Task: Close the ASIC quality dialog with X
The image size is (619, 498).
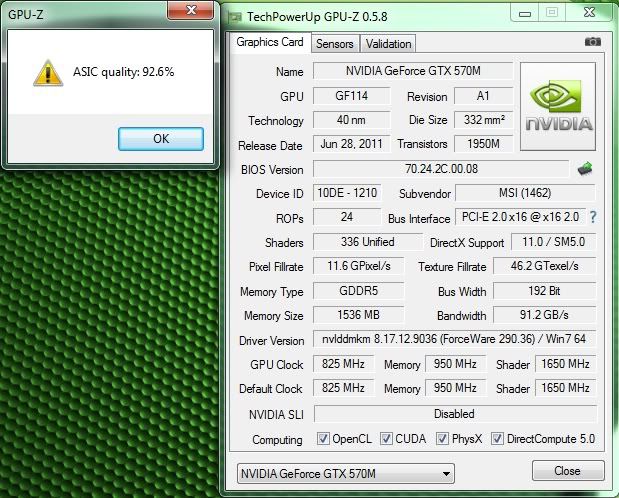Action: [191, 10]
